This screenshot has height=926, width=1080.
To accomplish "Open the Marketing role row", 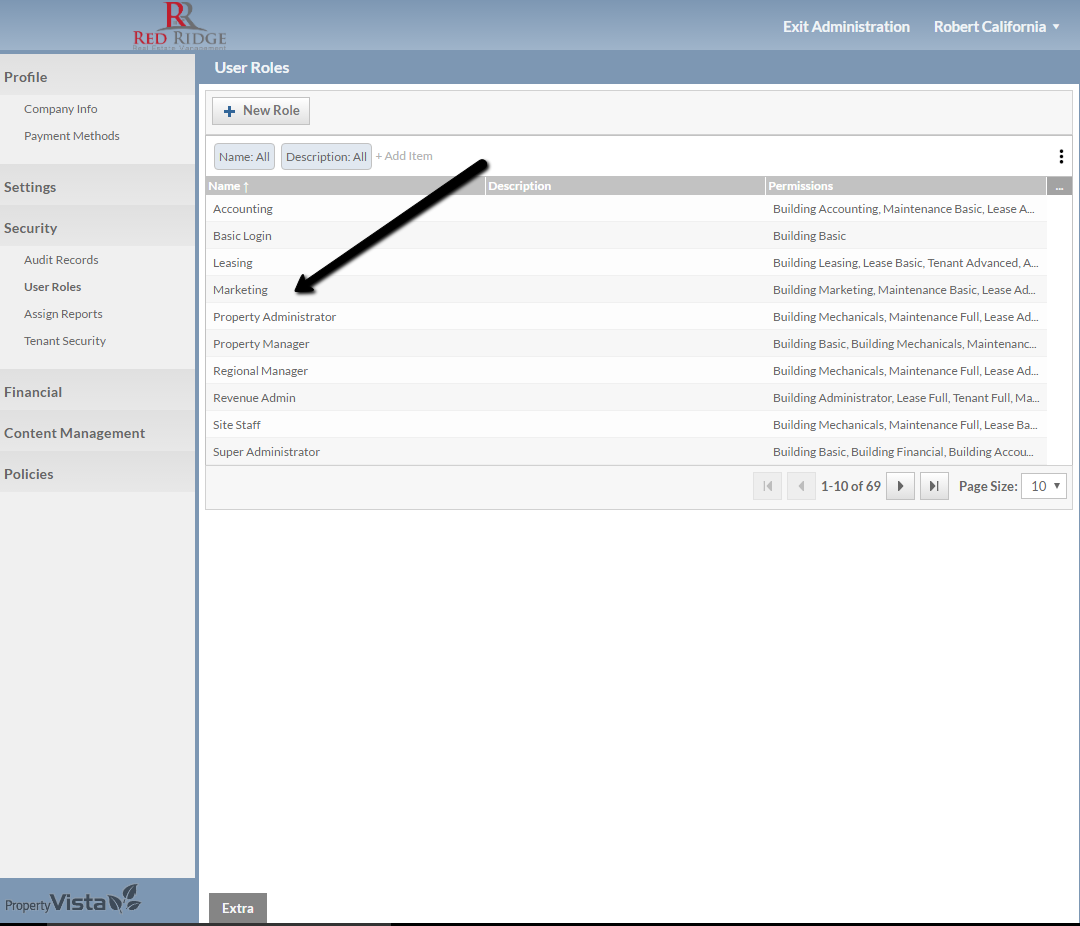I will (241, 290).
